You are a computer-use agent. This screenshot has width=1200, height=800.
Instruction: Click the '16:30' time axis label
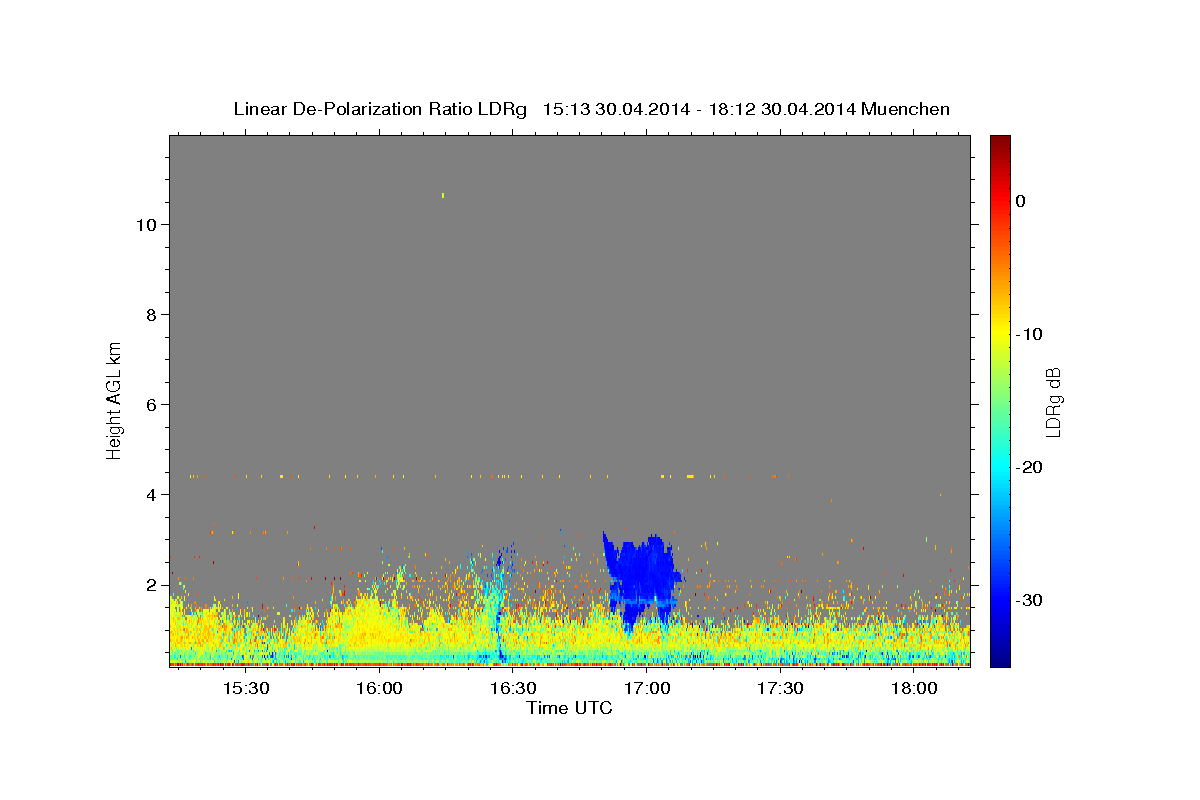click(x=513, y=688)
